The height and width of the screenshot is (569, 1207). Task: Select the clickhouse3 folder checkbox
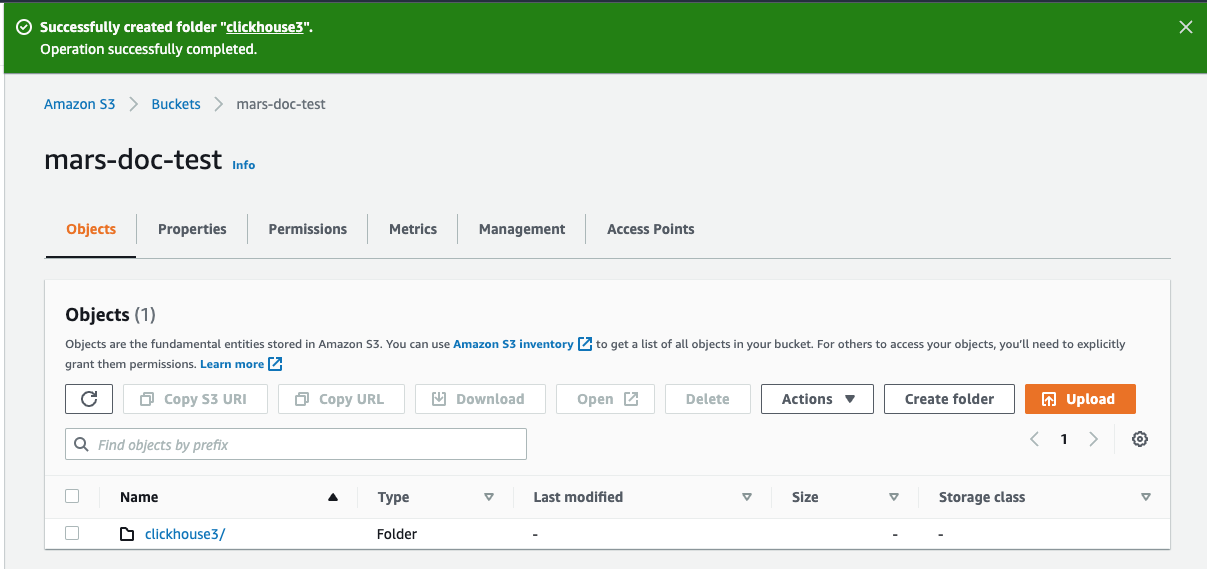[x=72, y=533]
